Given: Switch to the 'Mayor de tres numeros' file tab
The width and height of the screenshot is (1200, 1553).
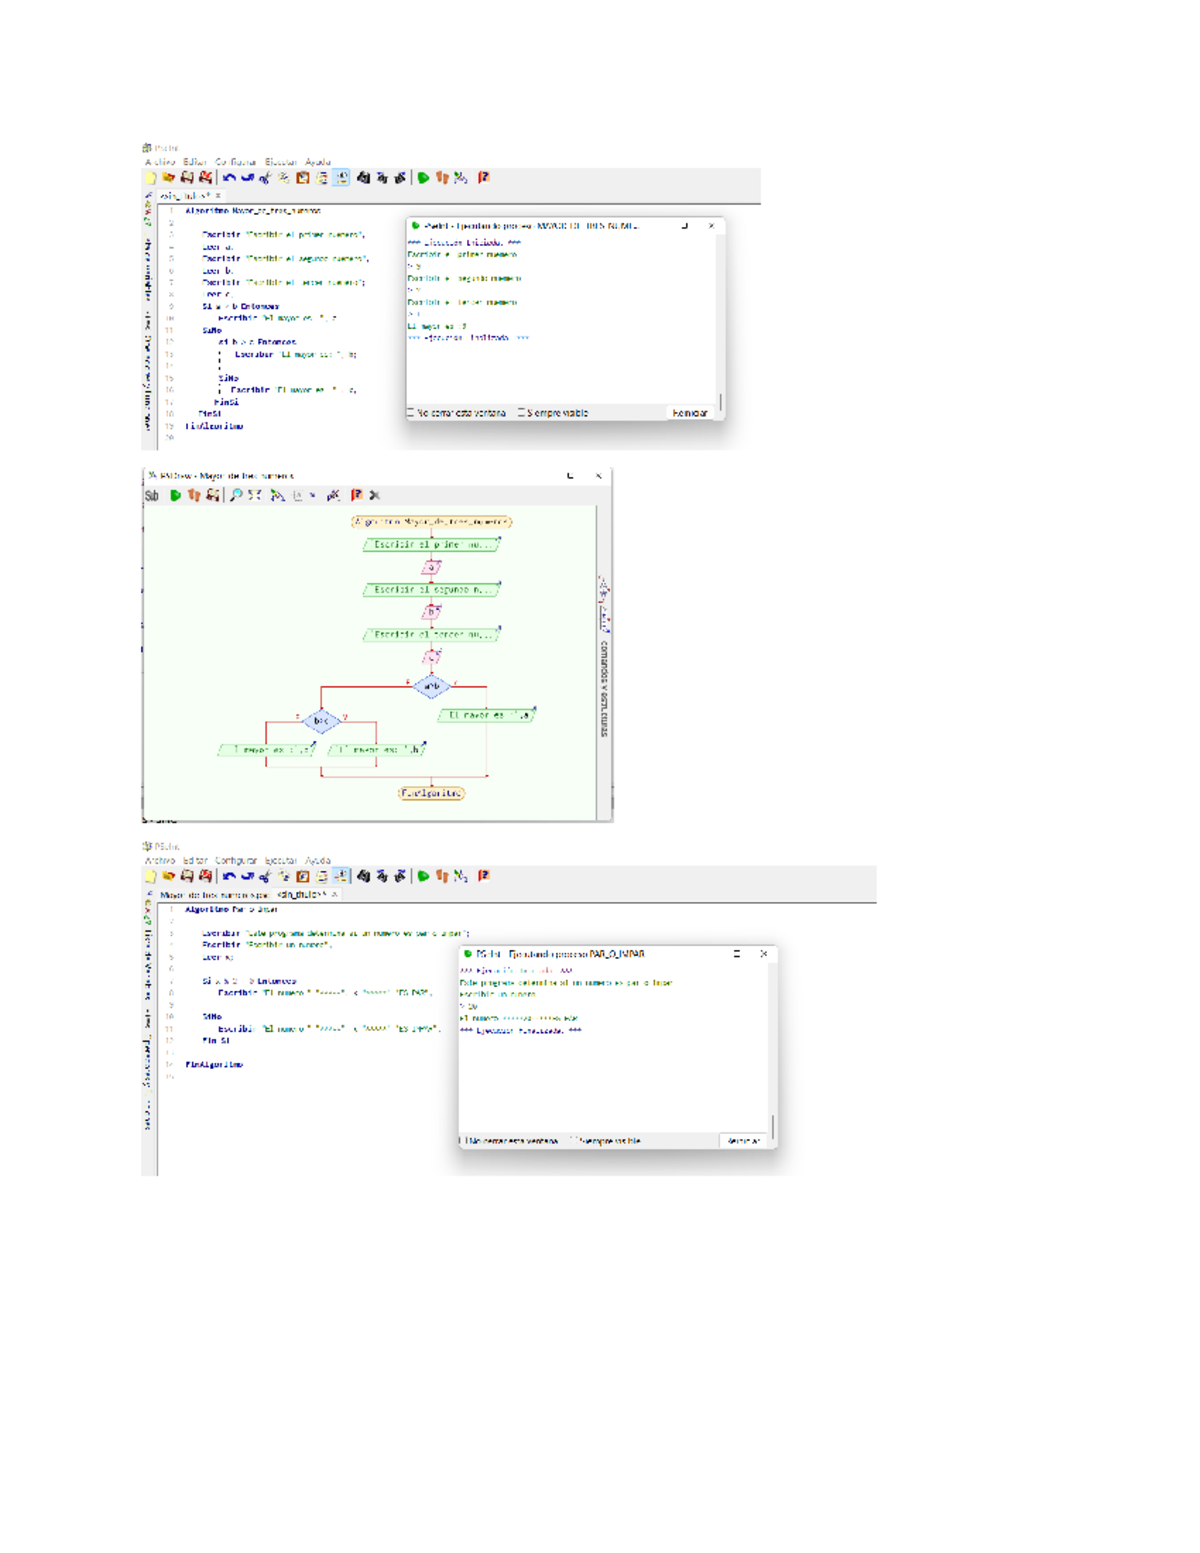Looking at the screenshot, I should pyautogui.click(x=214, y=895).
